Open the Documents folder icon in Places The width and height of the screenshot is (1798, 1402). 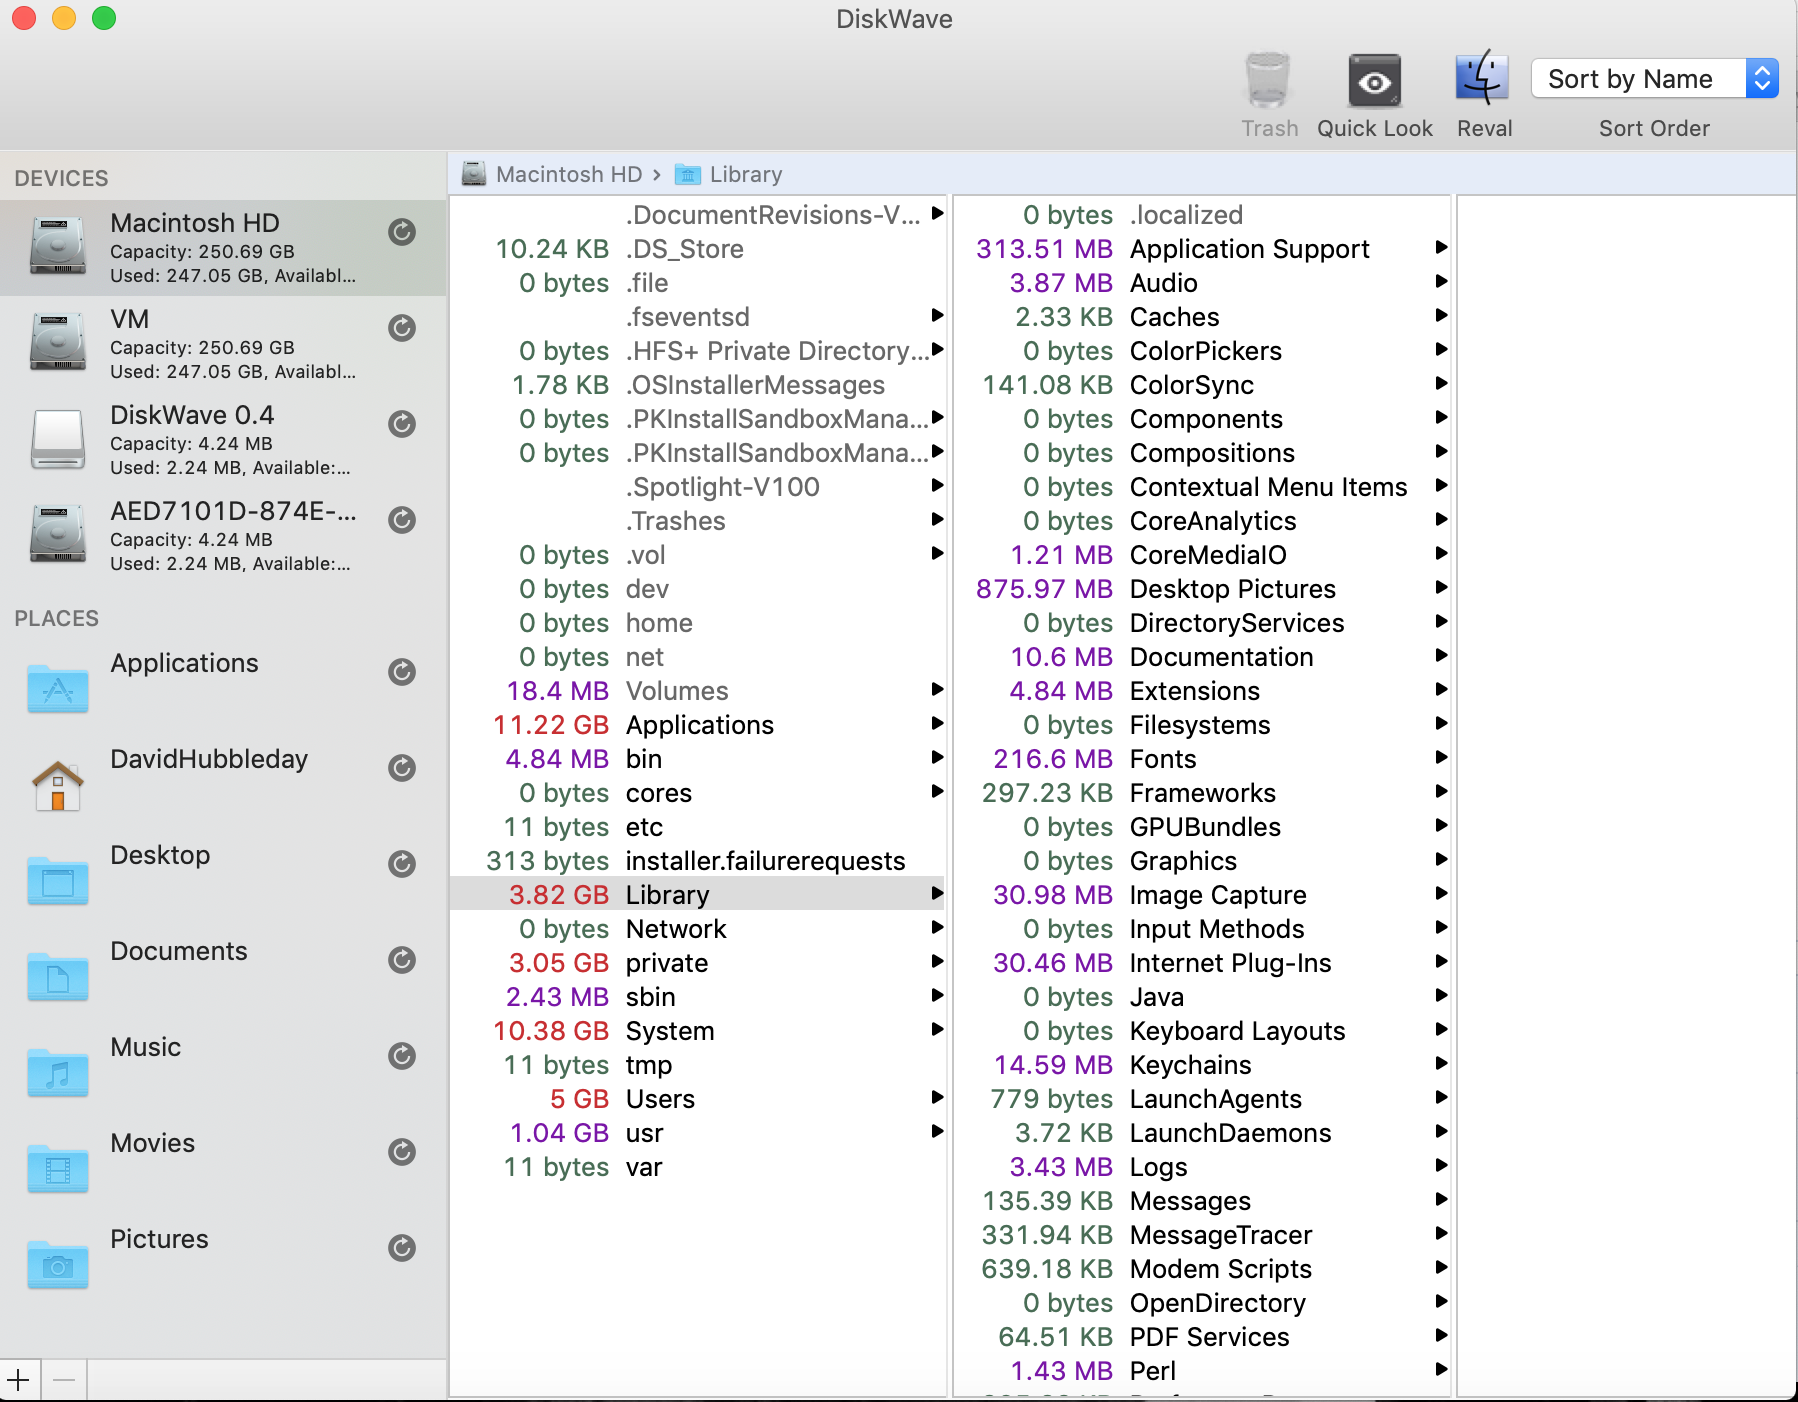pyautogui.click(x=57, y=976)
